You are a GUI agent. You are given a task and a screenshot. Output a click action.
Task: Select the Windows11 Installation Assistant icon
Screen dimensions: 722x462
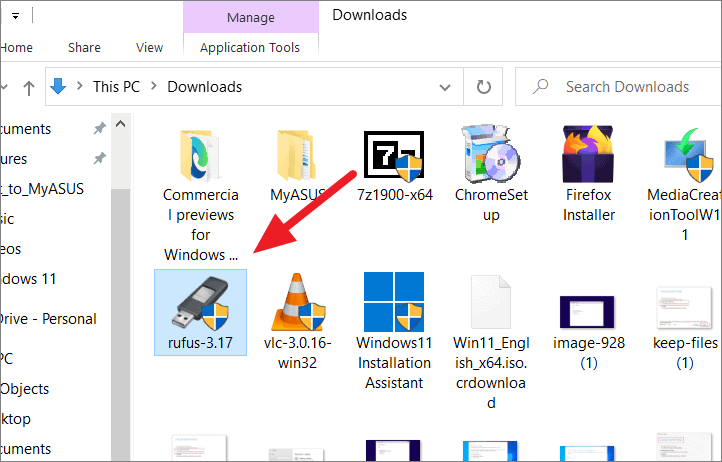[394, 302]
